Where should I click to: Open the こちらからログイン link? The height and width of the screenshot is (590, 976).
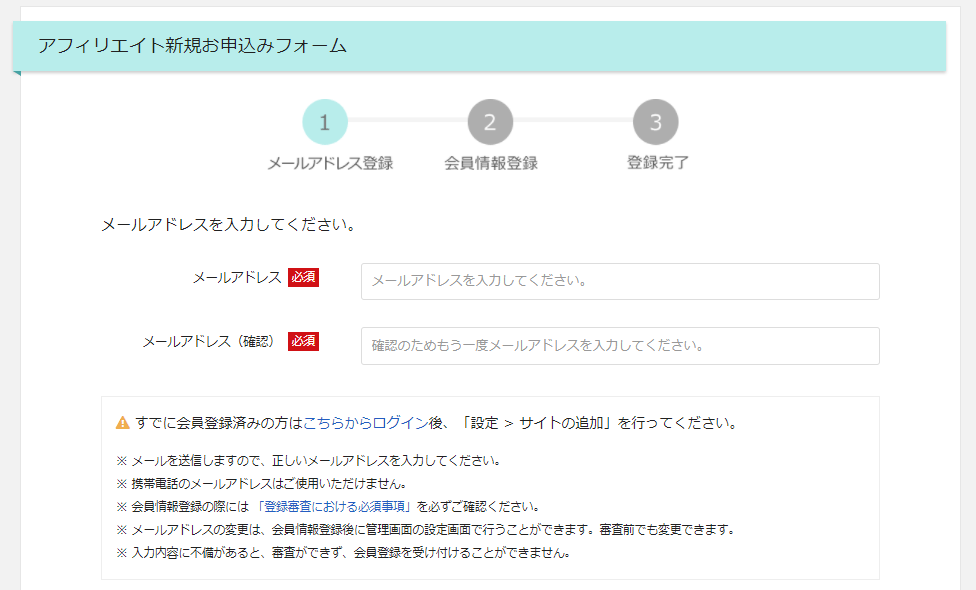click(365, 423)
